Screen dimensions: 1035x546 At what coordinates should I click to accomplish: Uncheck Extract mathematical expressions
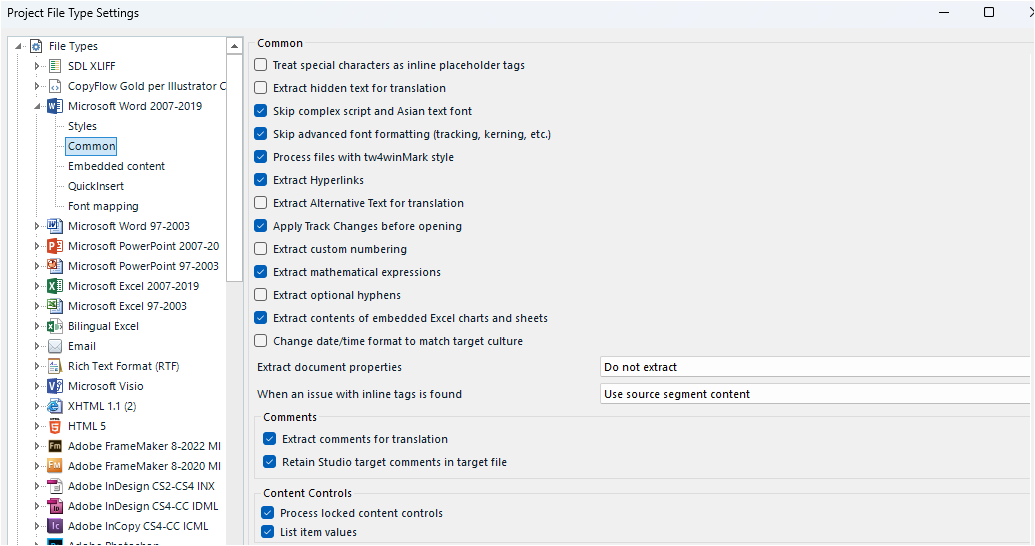[x=261, y=272]
